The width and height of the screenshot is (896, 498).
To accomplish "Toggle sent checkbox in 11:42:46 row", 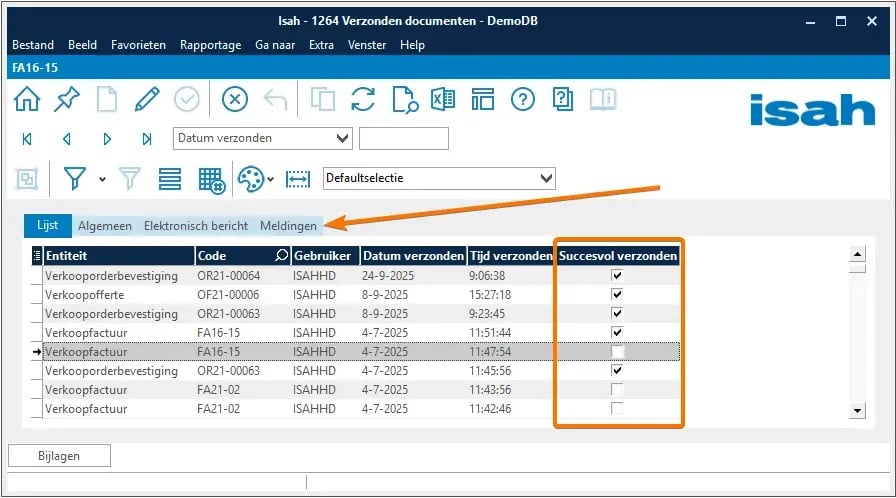I will 617,408.
